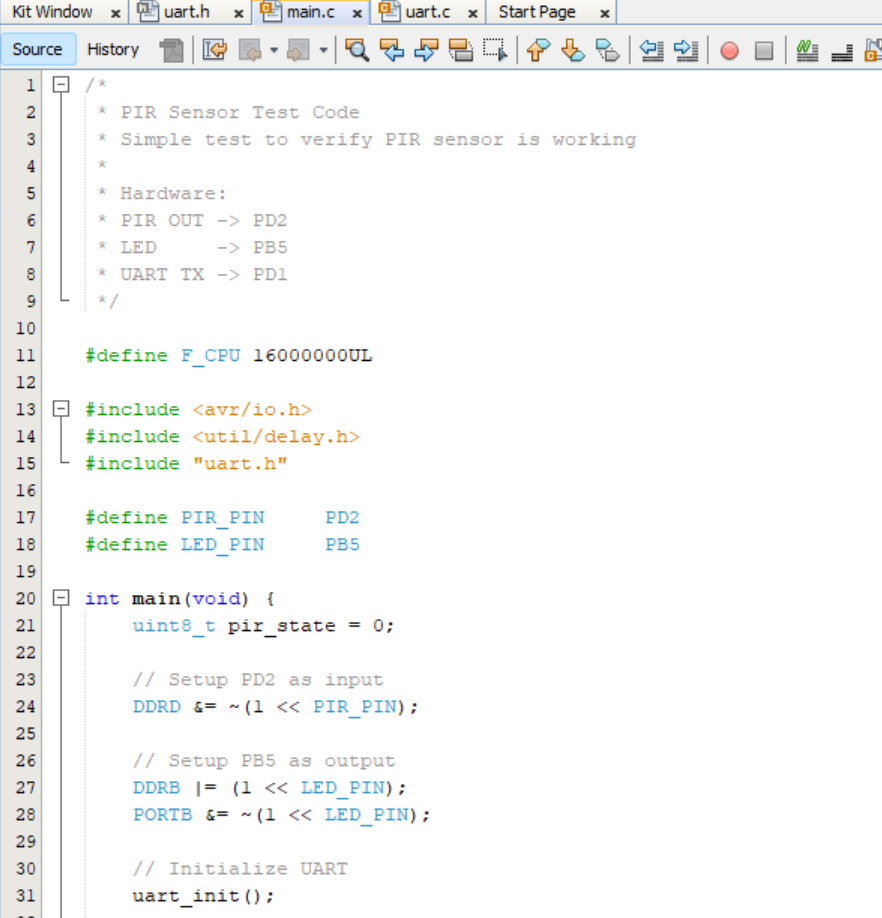This screenshot has width=882, height=918.
Task: Go to the next bookmark
Action: coord(572,50)
